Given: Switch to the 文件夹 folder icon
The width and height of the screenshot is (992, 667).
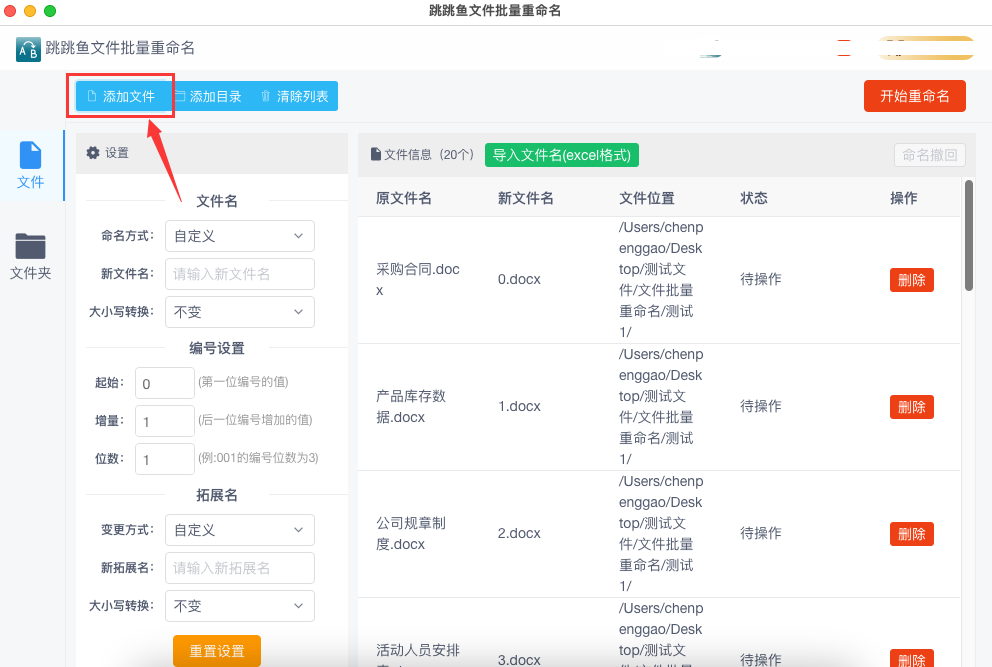Looking at the screenshot, I should [30, 246].
